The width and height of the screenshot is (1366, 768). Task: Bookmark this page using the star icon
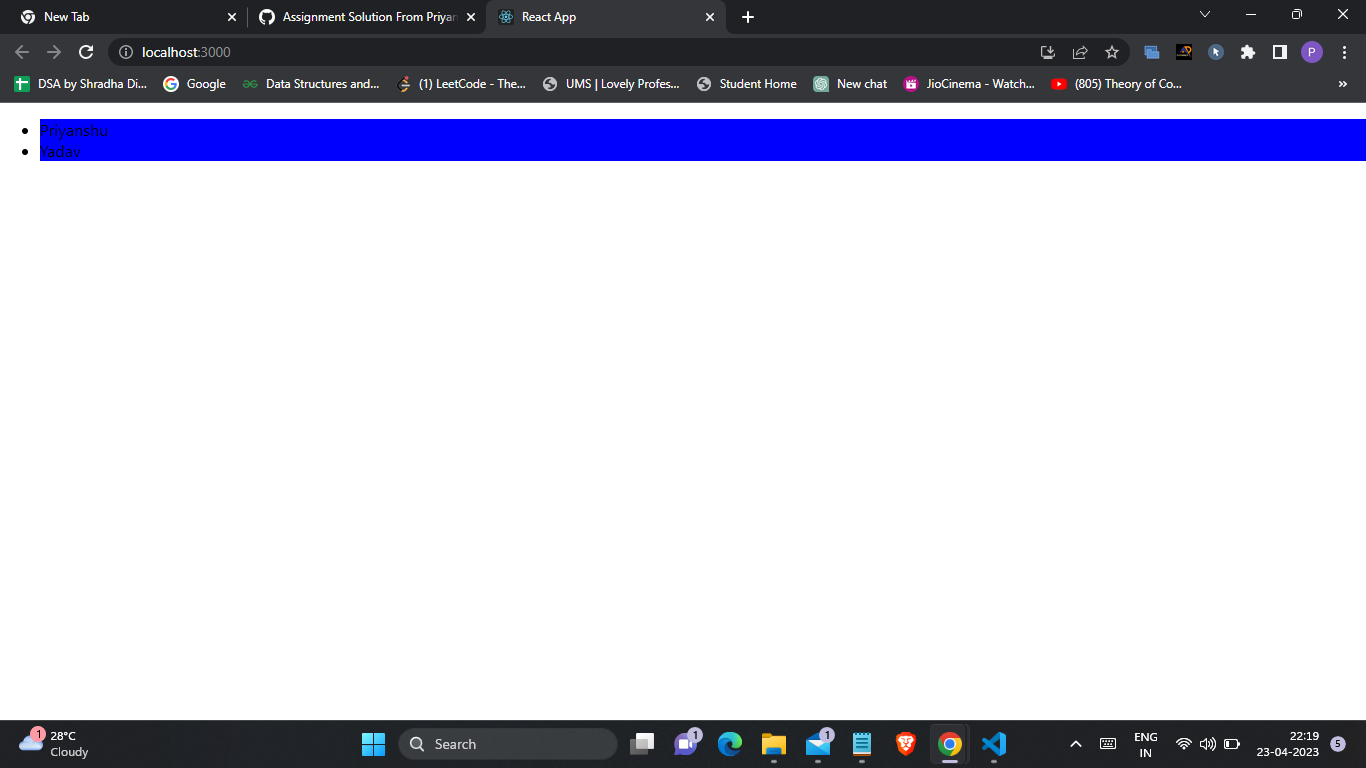(x=1112, y=52)
